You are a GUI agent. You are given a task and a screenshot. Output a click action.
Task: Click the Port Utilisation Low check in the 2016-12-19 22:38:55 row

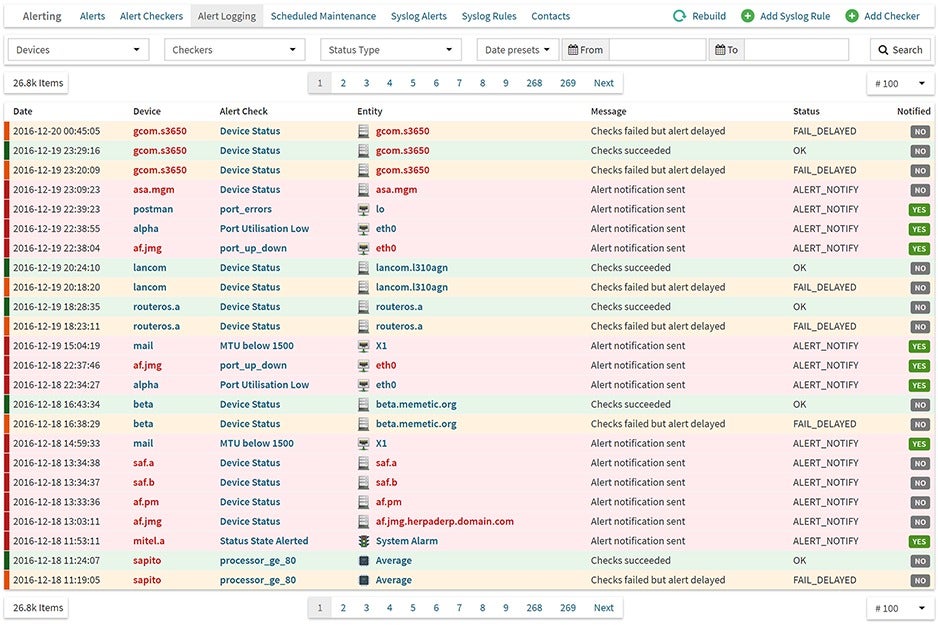(264, 229)
